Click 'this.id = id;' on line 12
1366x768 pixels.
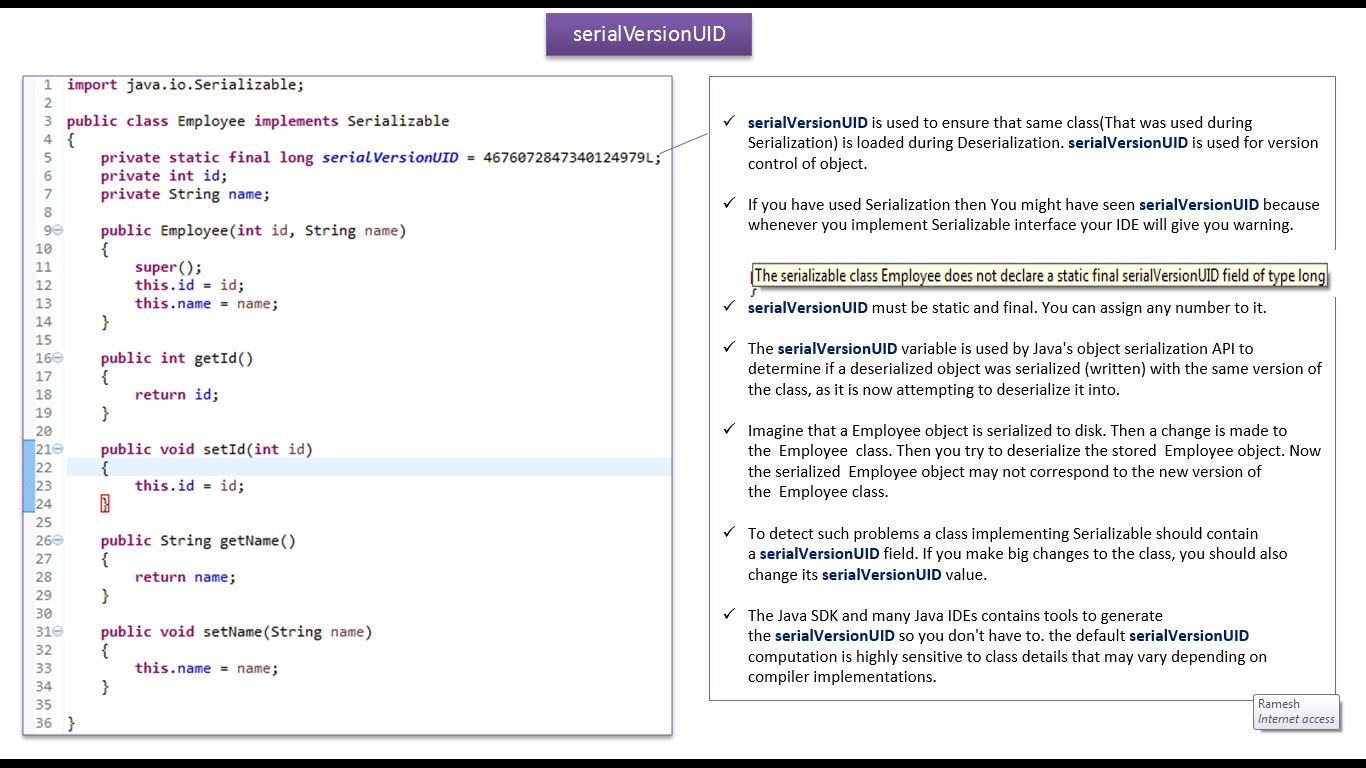click(x=190, y=285)
